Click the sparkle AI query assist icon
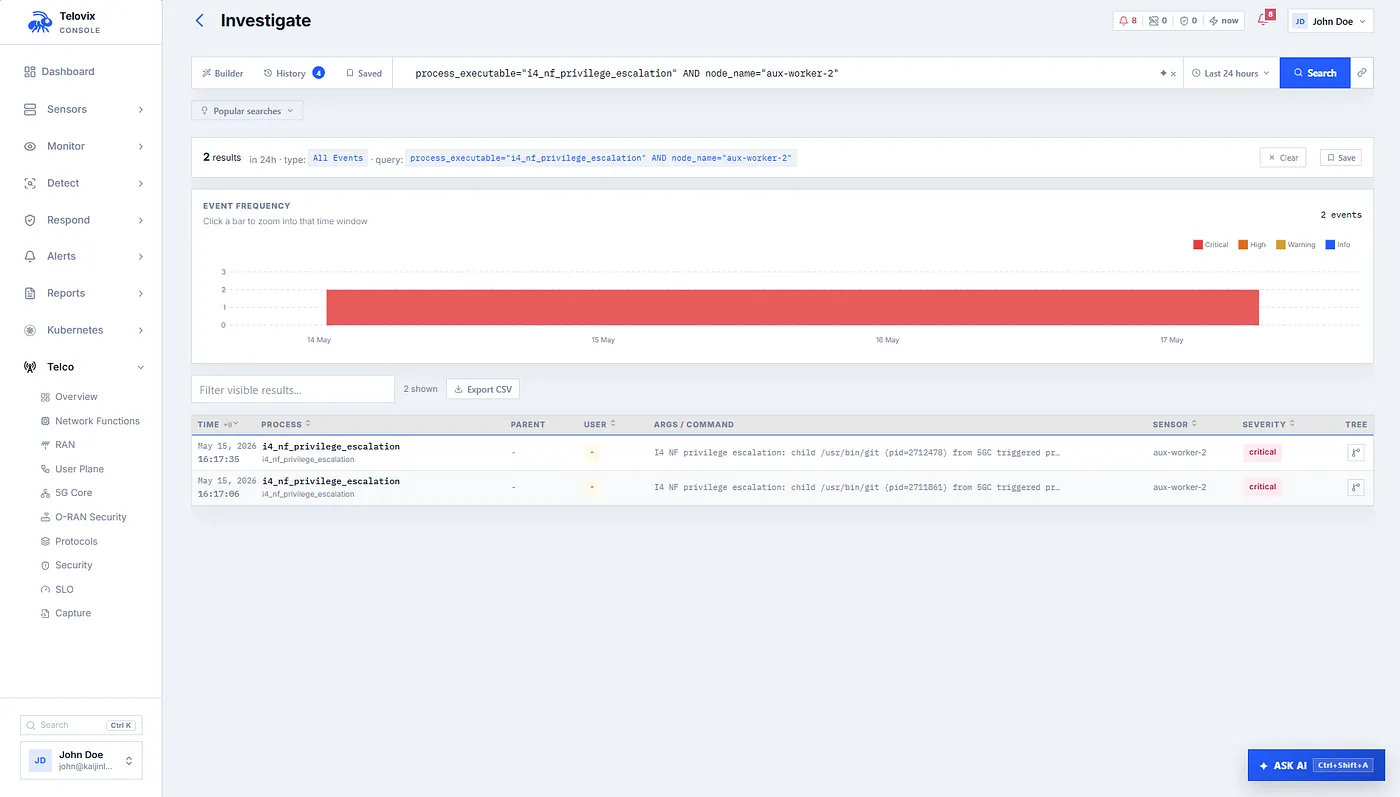This screenshot has height=797, width=1400. 1163,74
